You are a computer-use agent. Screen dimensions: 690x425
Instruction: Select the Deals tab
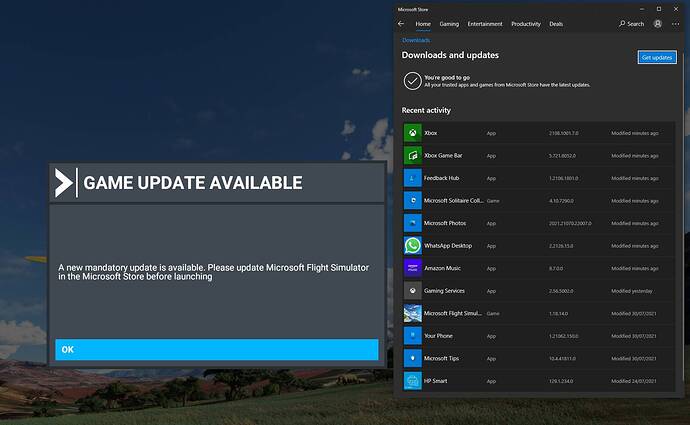point(556,24)
